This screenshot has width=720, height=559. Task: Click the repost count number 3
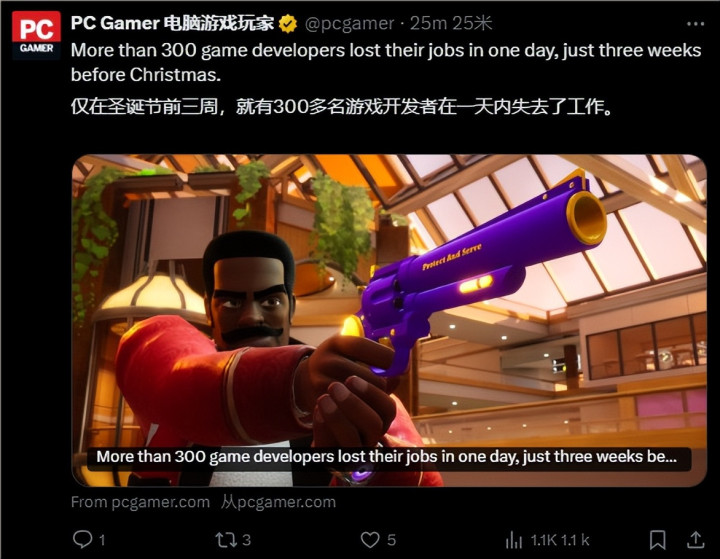tap(247, 540)
